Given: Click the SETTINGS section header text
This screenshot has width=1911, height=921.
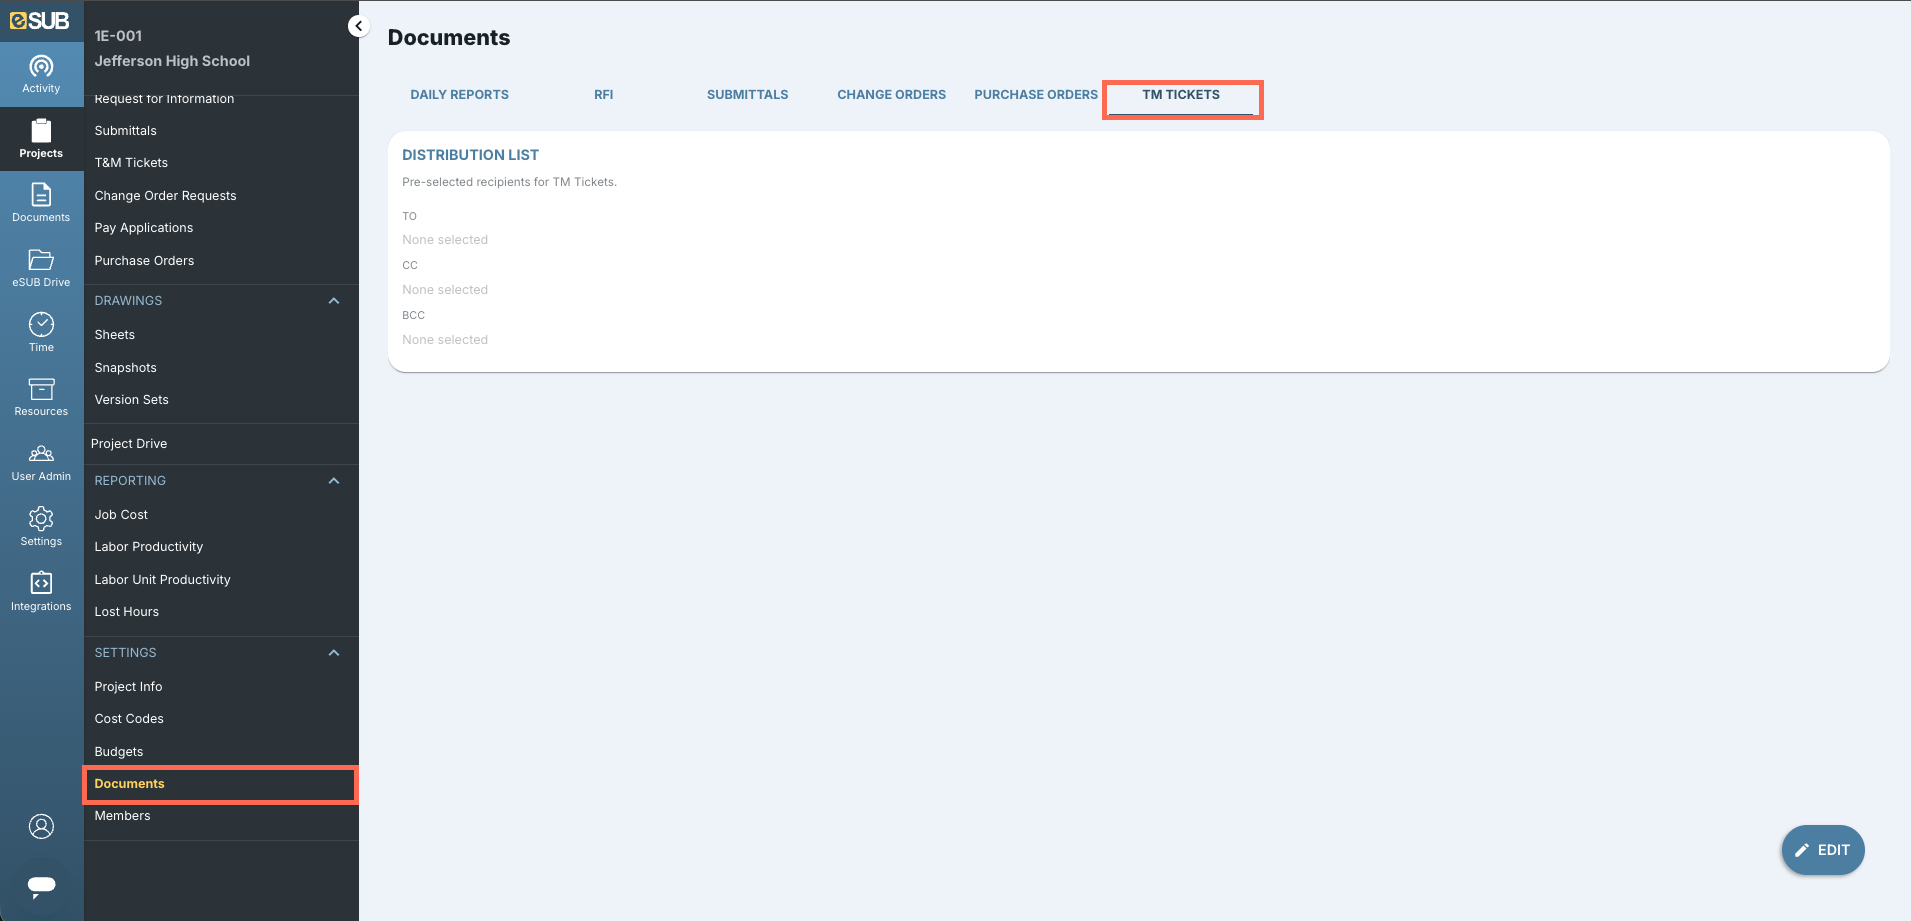Looking at the screenshot, I should [125, 653].
